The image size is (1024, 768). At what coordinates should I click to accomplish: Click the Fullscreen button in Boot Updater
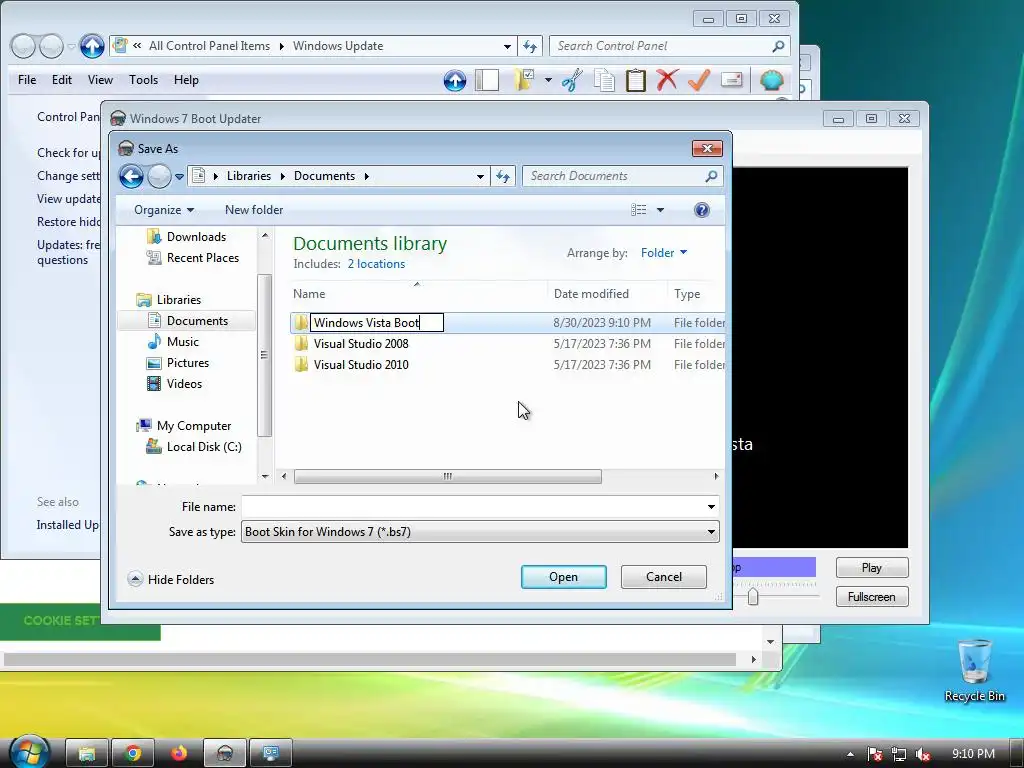(x=872, y=596)
